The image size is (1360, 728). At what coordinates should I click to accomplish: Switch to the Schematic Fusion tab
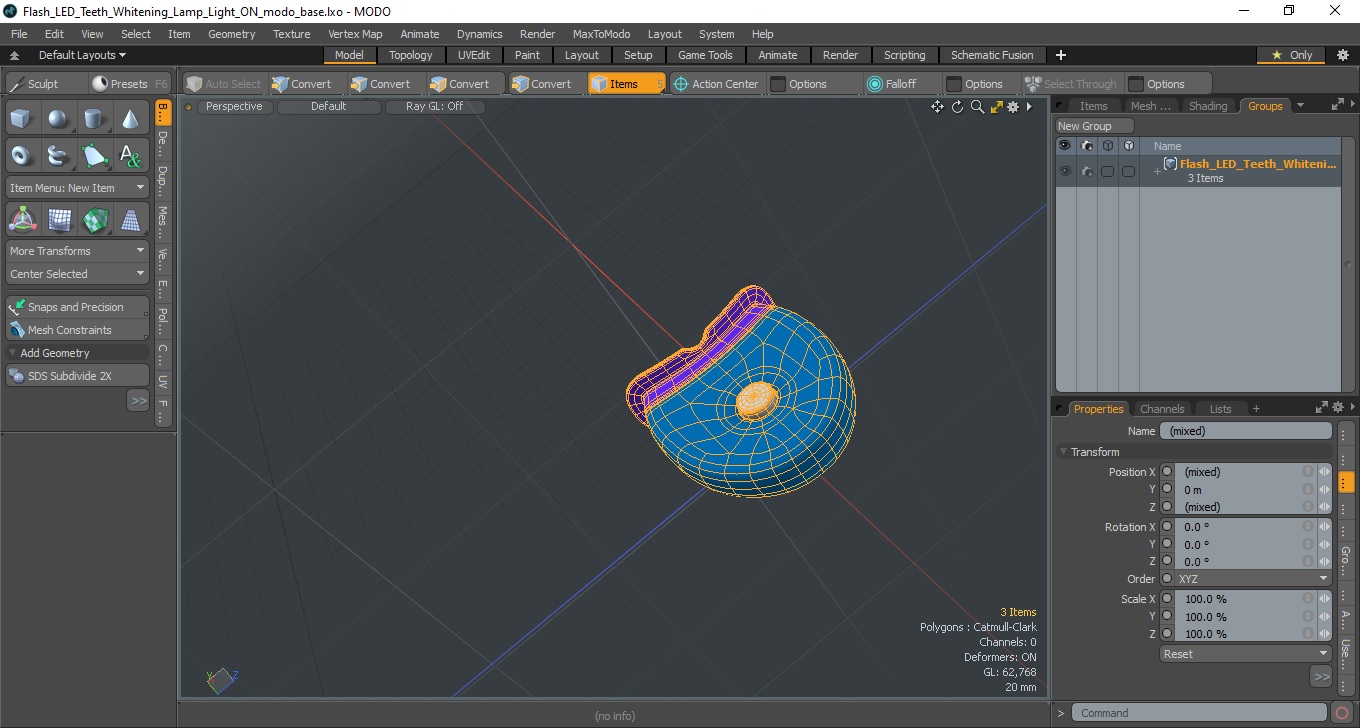(992, 55)
